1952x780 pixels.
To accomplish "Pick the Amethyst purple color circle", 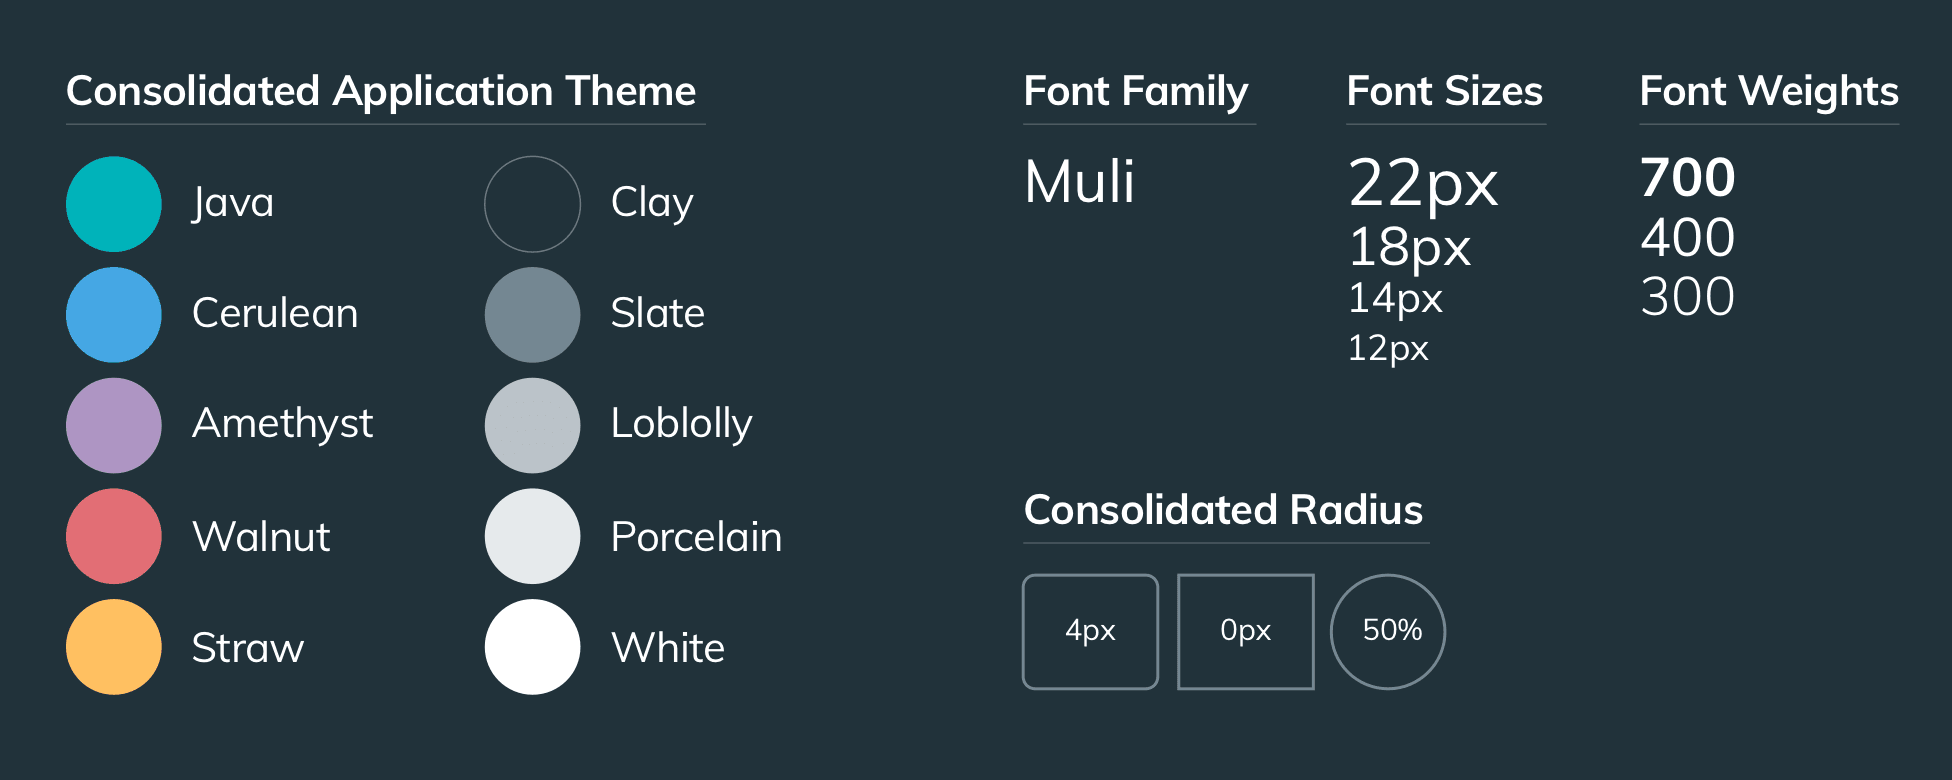I will (x=114, y=425).
